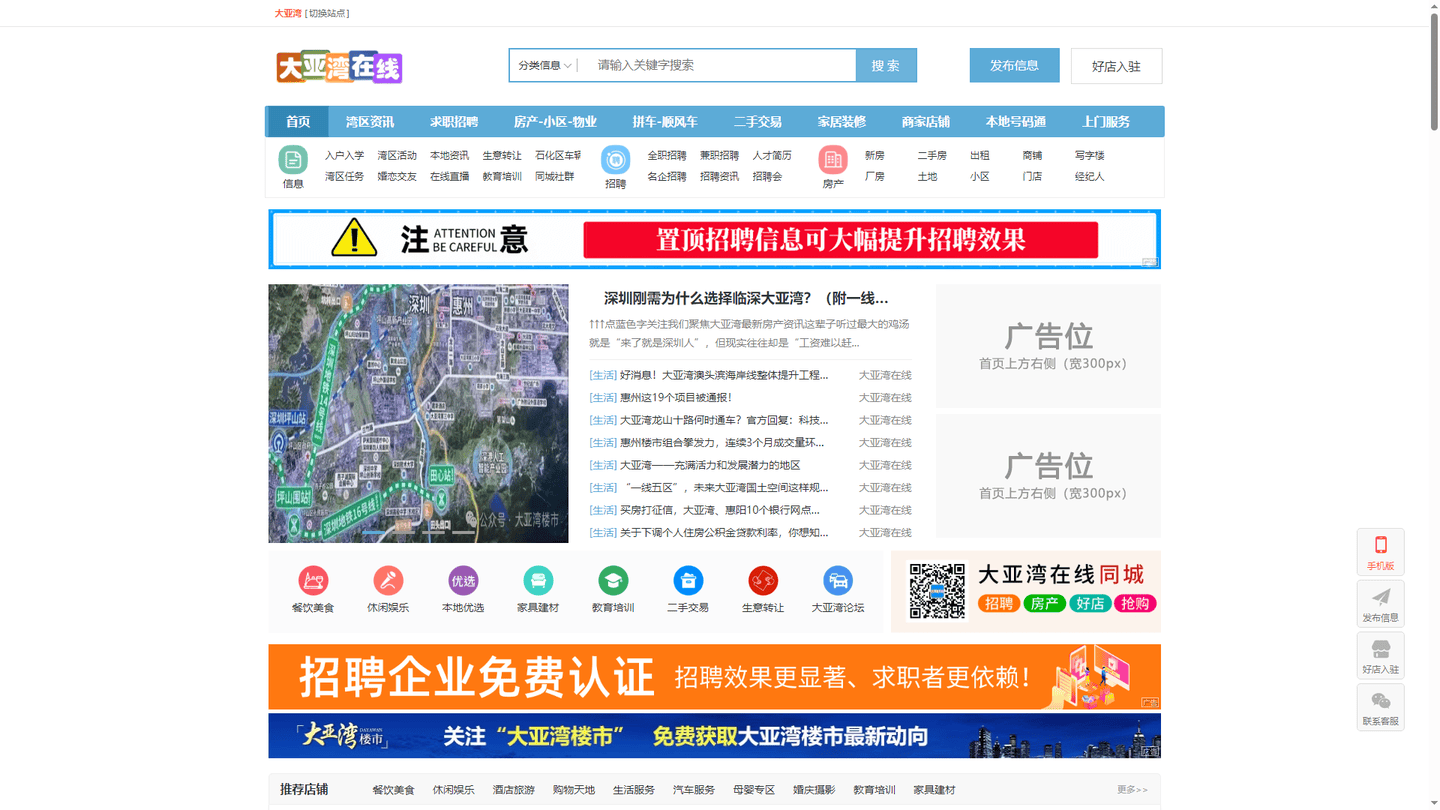1440x810 pixels.
Task: Click the 好店入驻 shop sidebar icon
Action: 1380,656
